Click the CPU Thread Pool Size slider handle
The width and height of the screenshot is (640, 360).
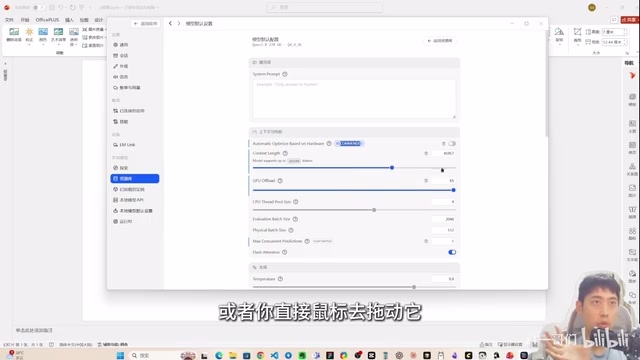pos(374,210)
